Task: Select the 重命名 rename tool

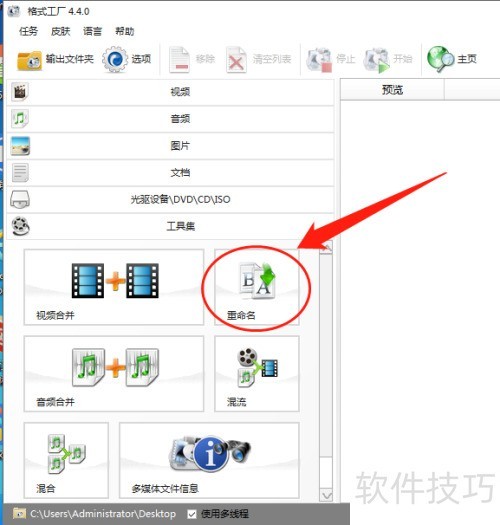Action: click(x=257, y=287)
